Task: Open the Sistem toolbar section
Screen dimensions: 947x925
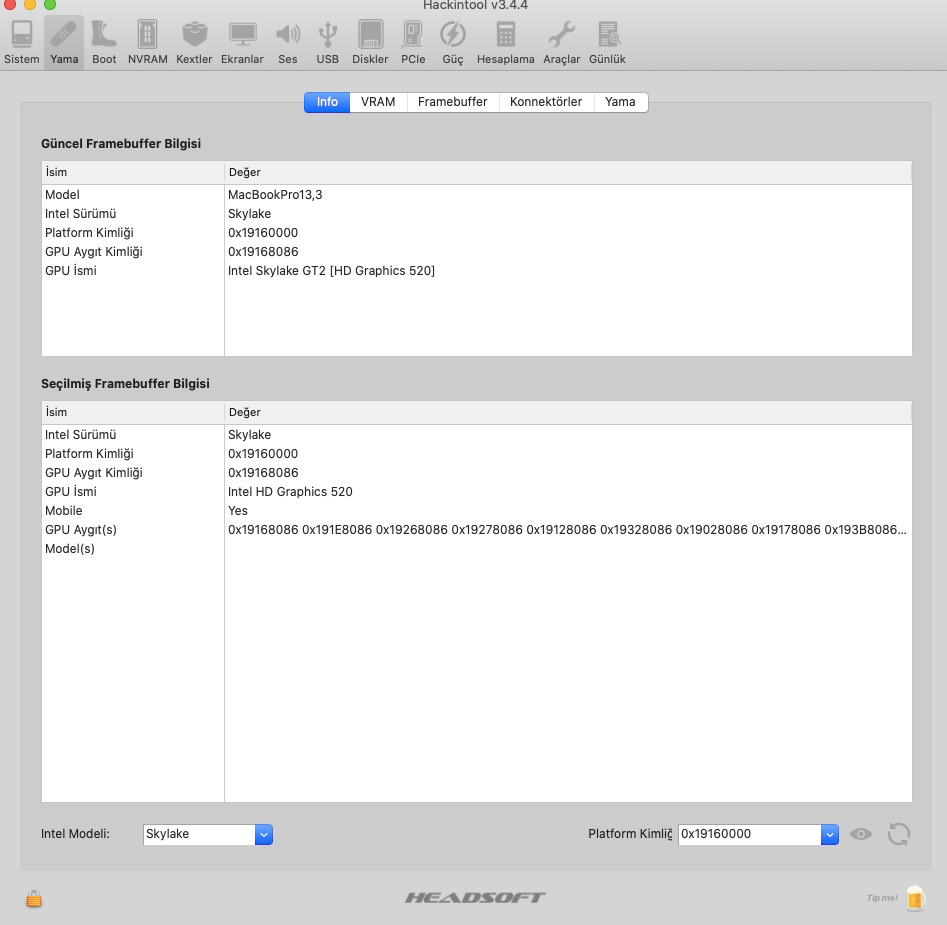Action: point(21,42)
